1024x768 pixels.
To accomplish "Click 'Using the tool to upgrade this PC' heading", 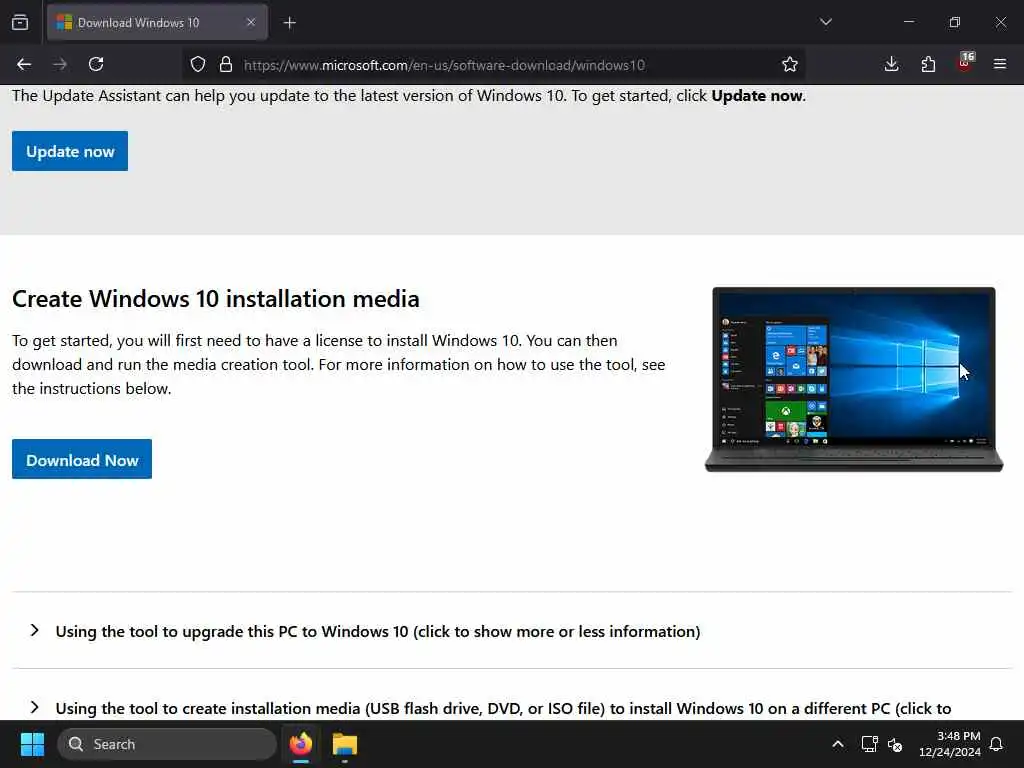I will (377, 632).
